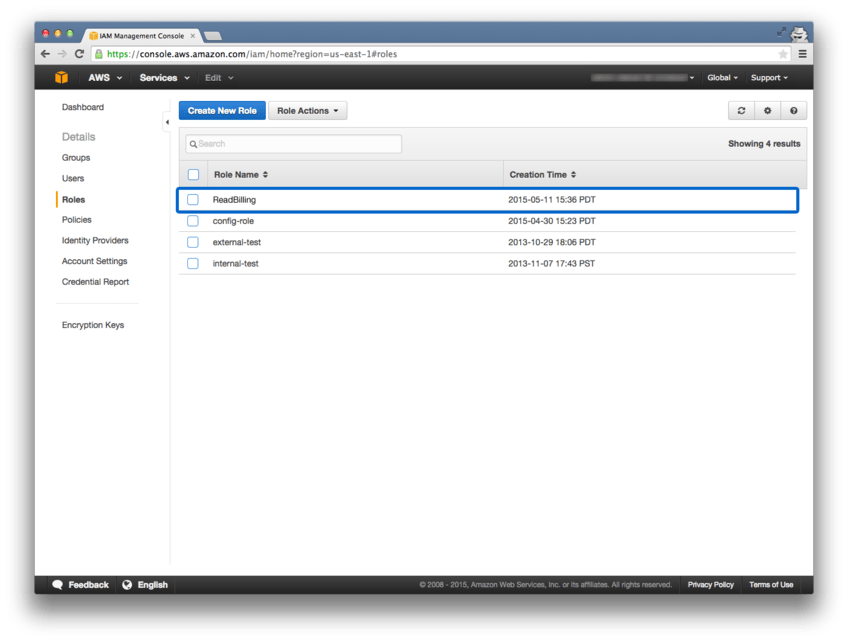This screenshot has height=642, width=848.
Task: Open the Edit dropdown
Action: [x=219, y=78]
